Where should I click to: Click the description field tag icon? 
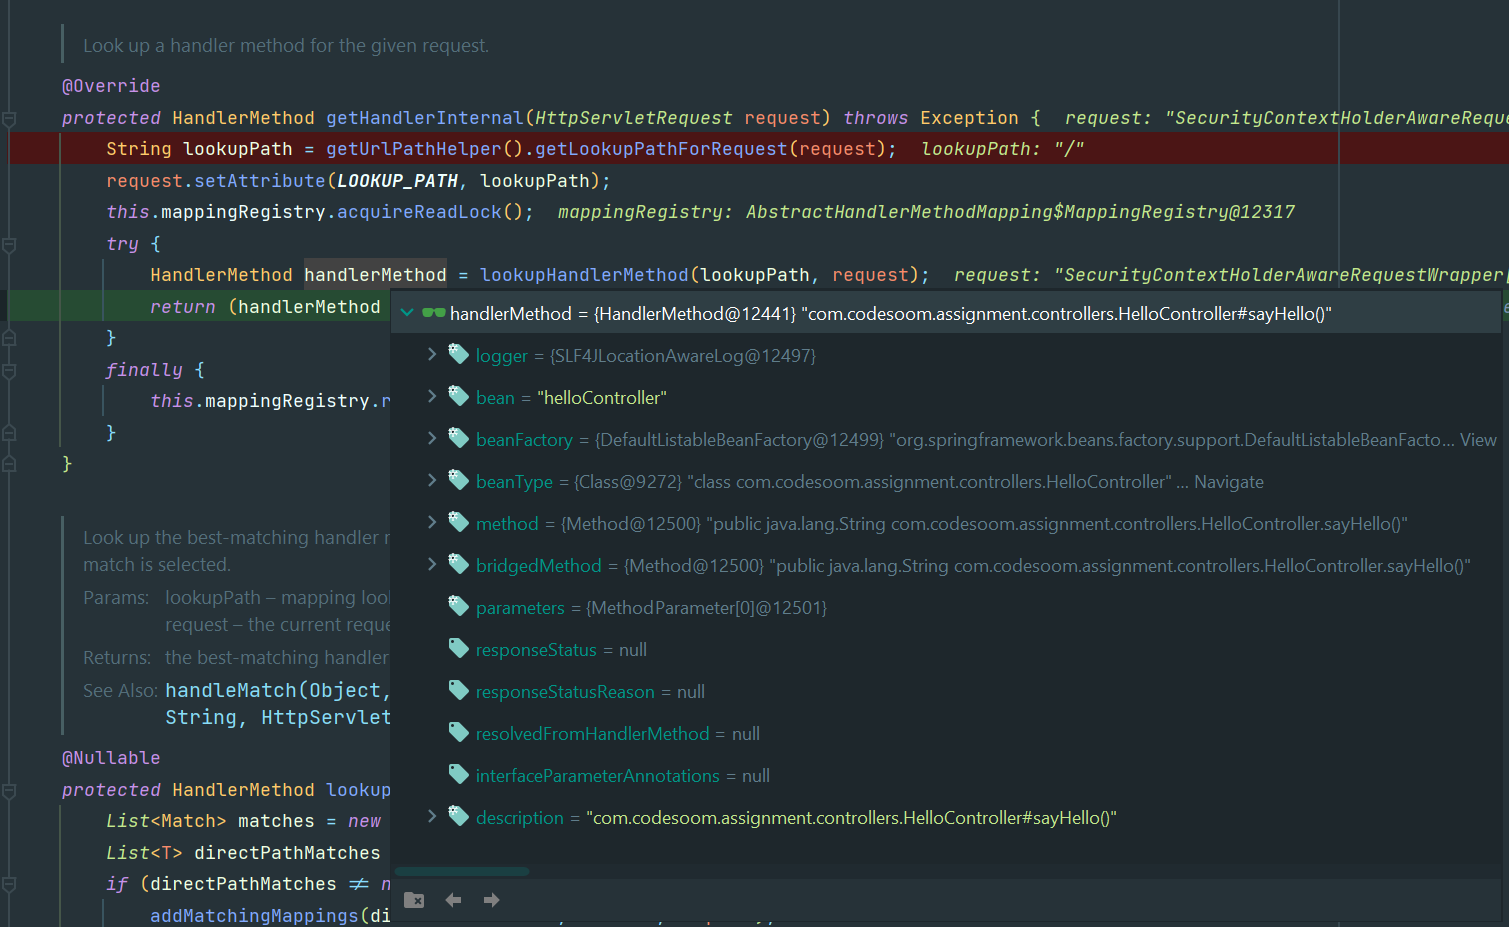click(459, 816)
